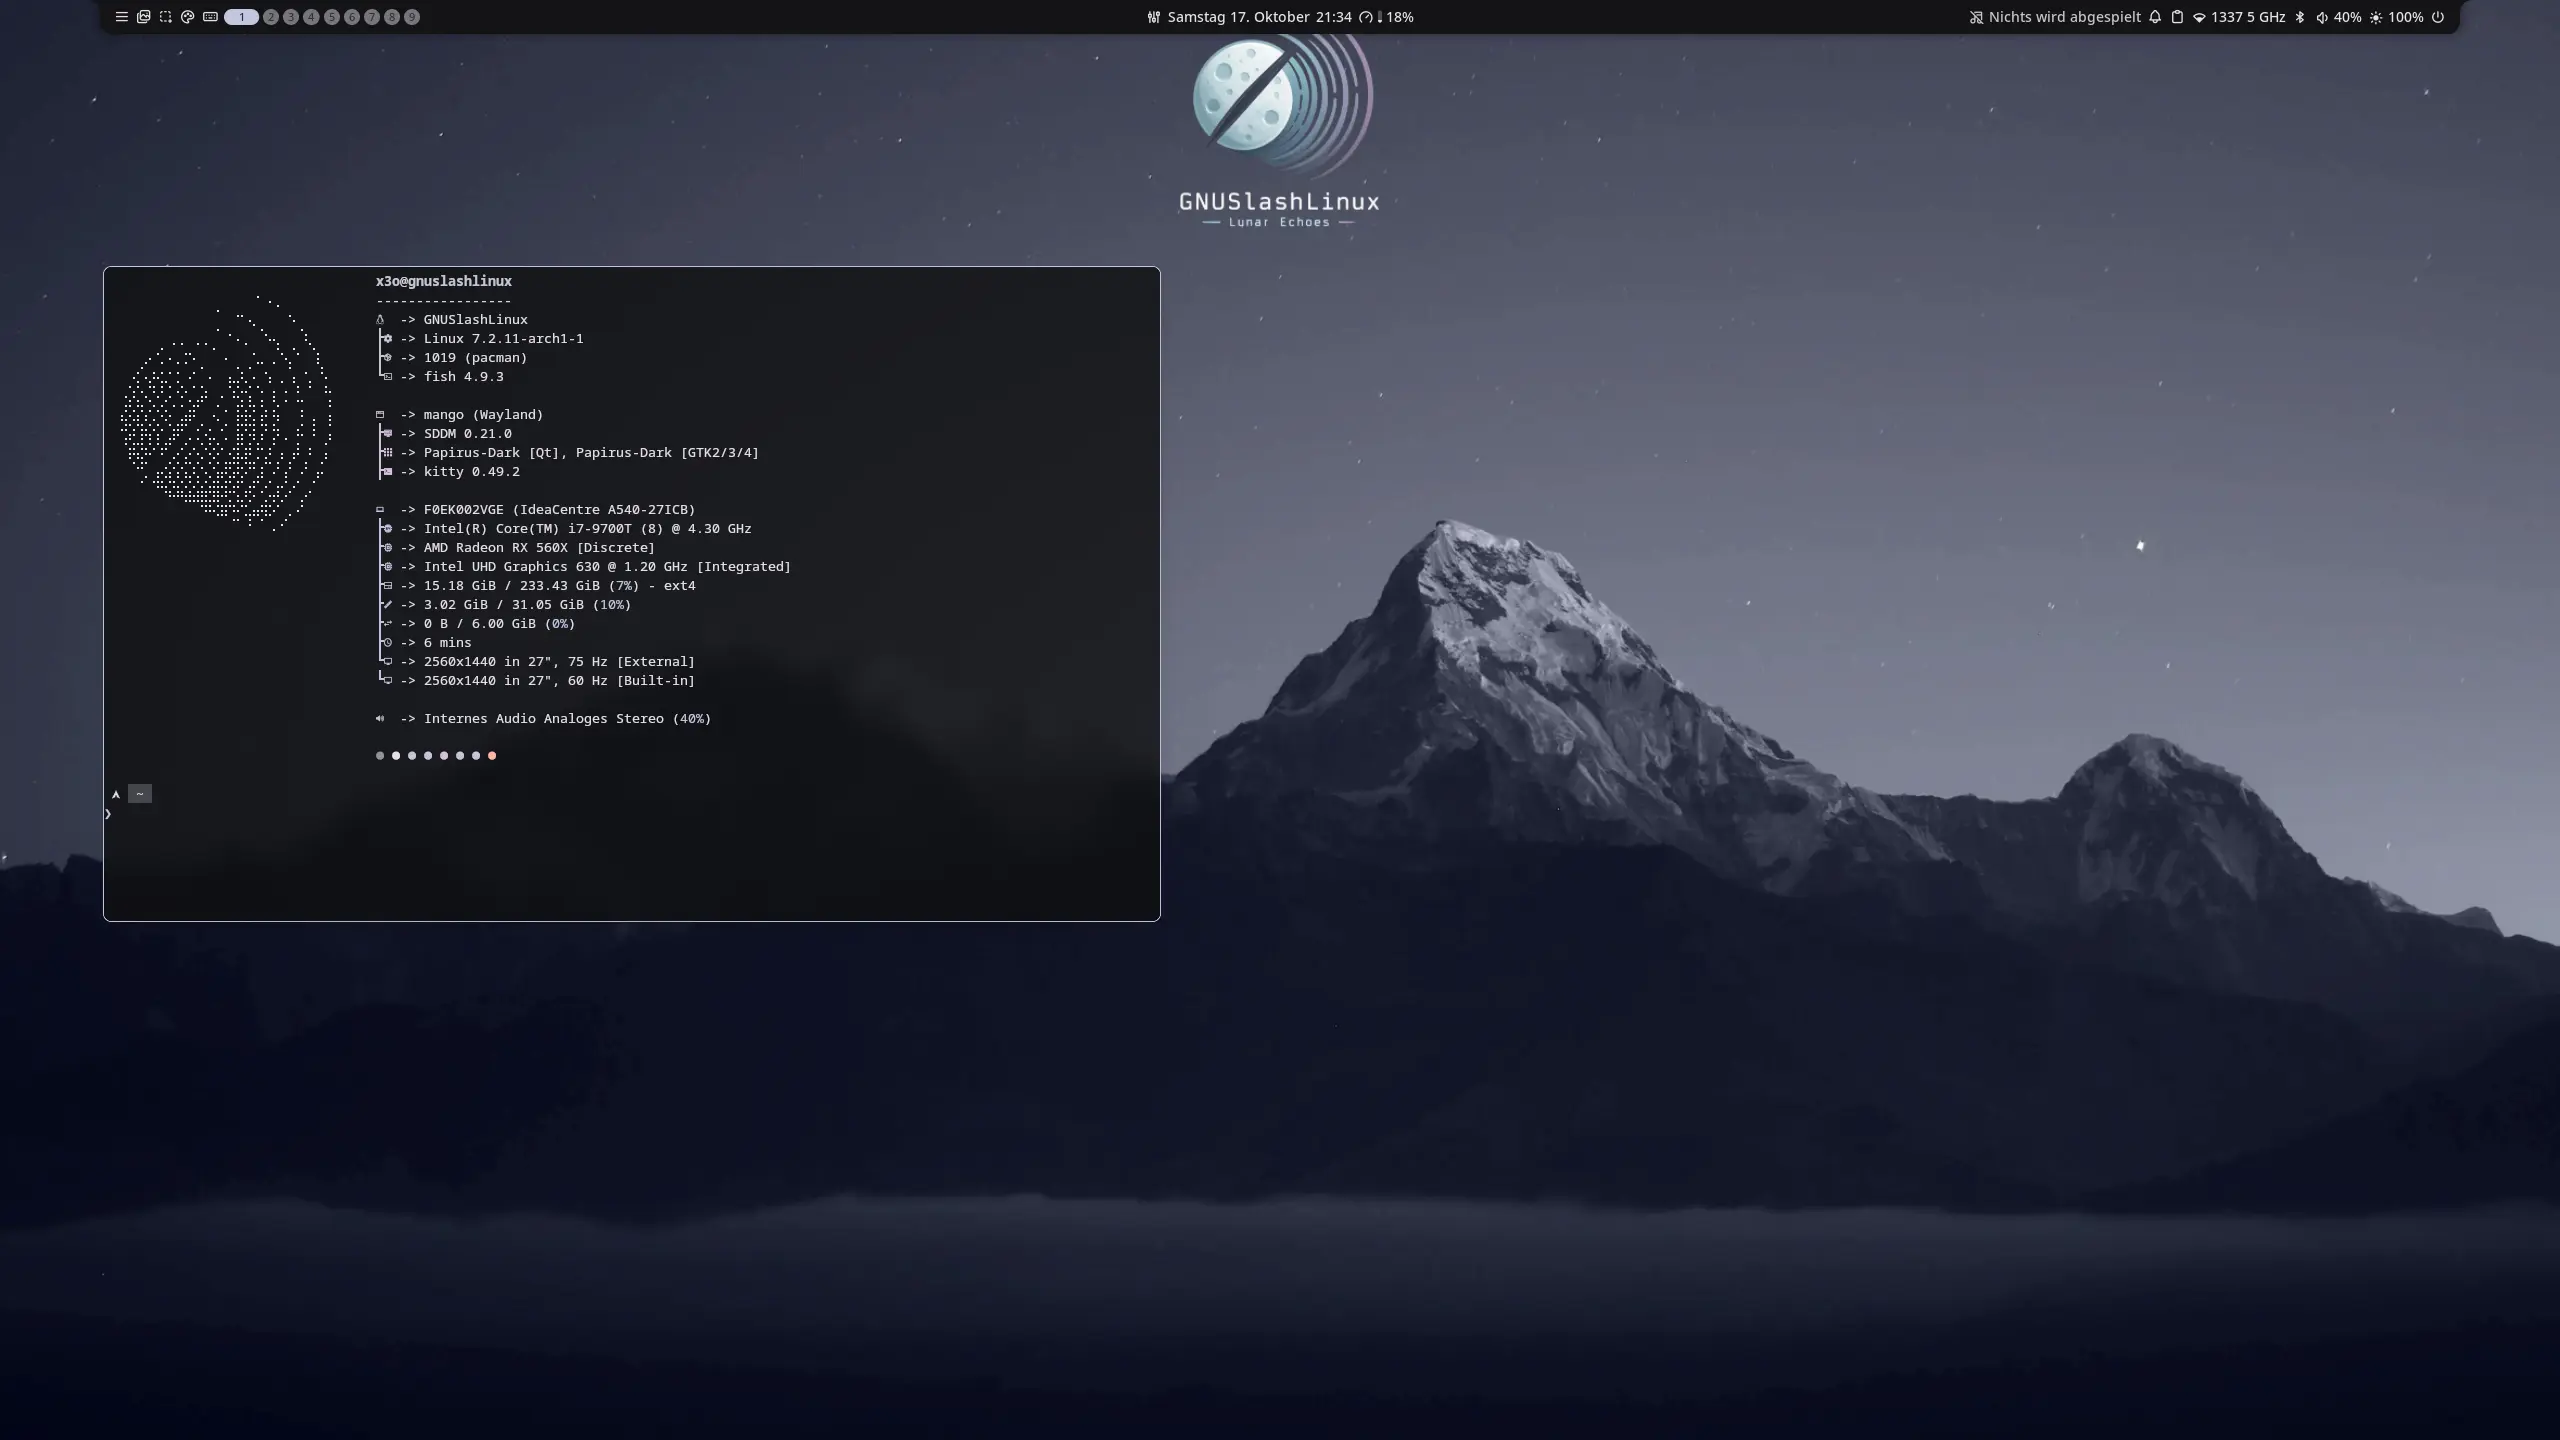Click the 'mango (Wayland)' line

[x=483, y=415]
